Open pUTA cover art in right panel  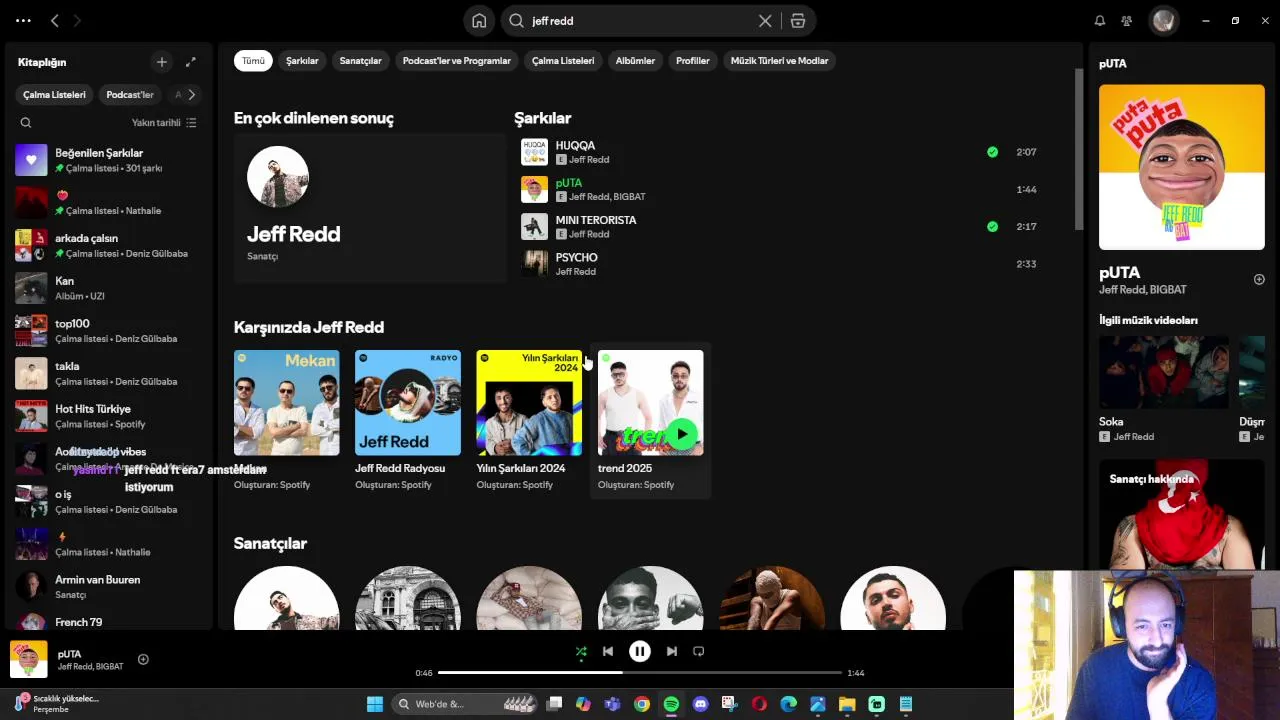tap(1182, 167)
